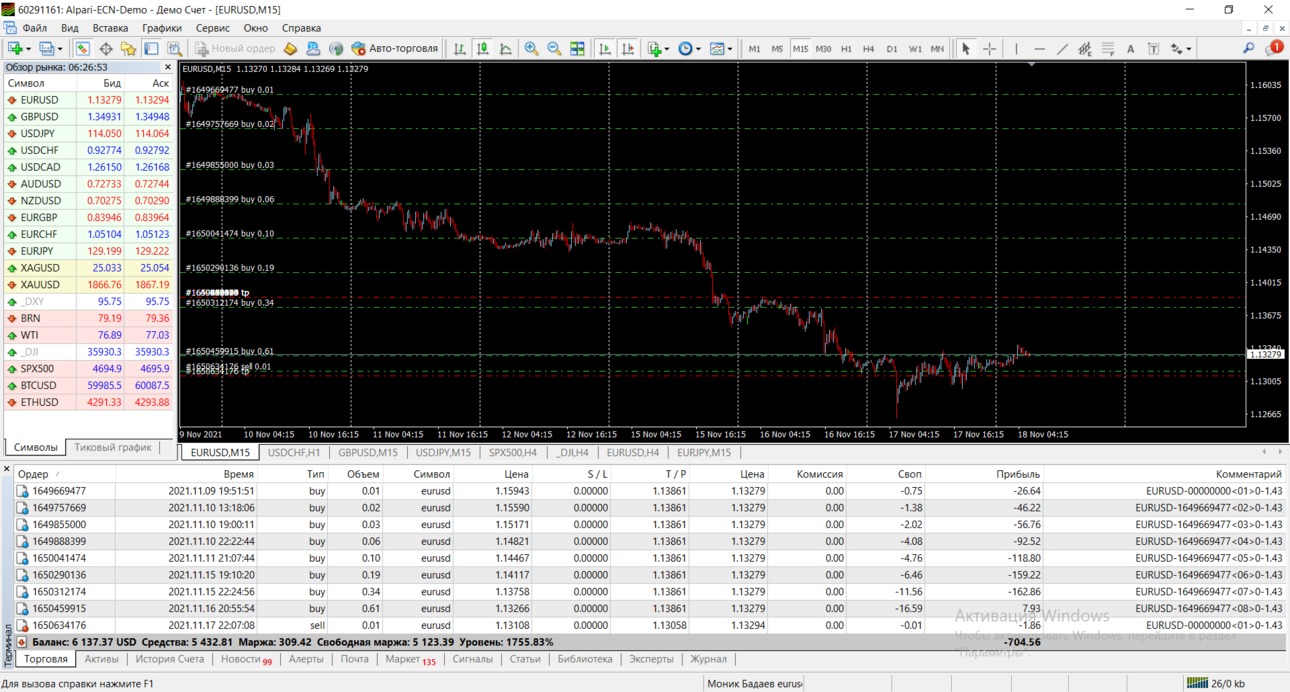The height and width of the screenshot is (692, 1290).
Task: Switch chart to candlestick display
Action: tap(483, 48)
